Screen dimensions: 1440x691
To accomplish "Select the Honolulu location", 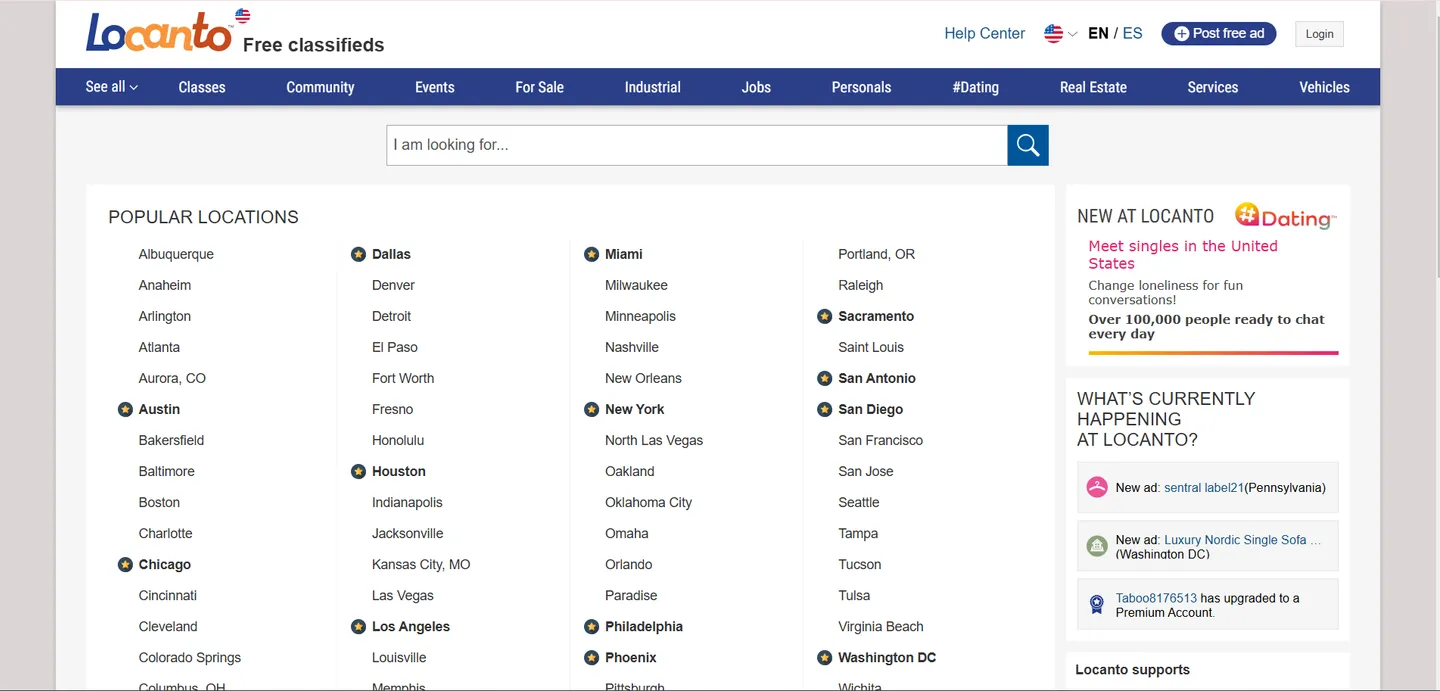I will tap(398, 440).
